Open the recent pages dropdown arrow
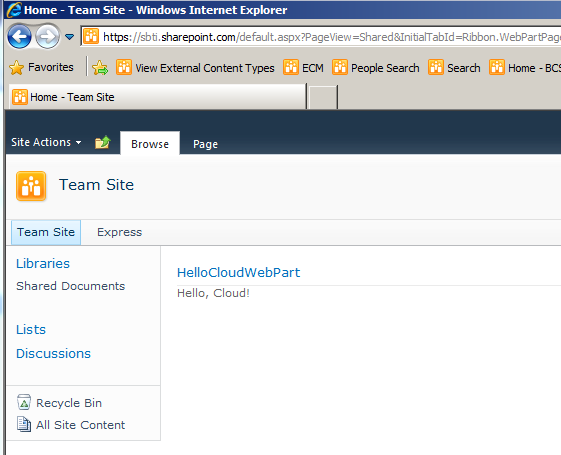Image resolution: width=561 pixels, height=455 pixels. tap(69, 36)
